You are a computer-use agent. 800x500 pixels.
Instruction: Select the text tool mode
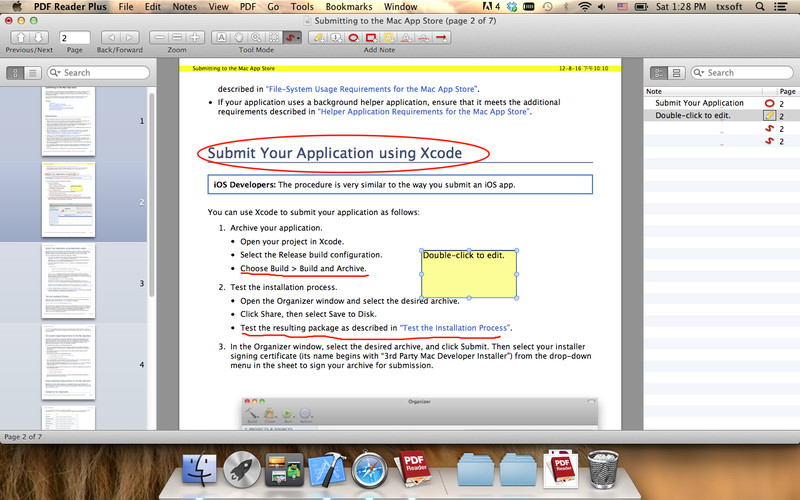coord(221,37)
